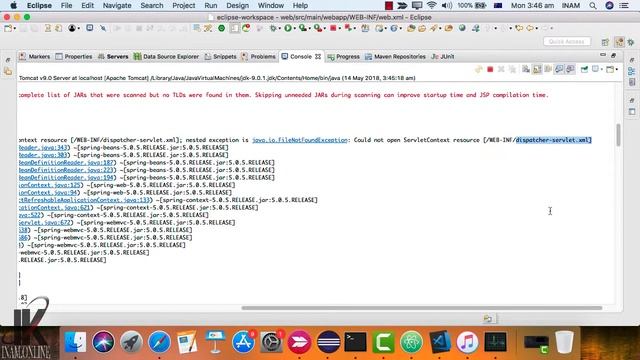Open Spotlight search in macOS menu bar
This screenshot has width=640, height=360.
coord(593,5)
